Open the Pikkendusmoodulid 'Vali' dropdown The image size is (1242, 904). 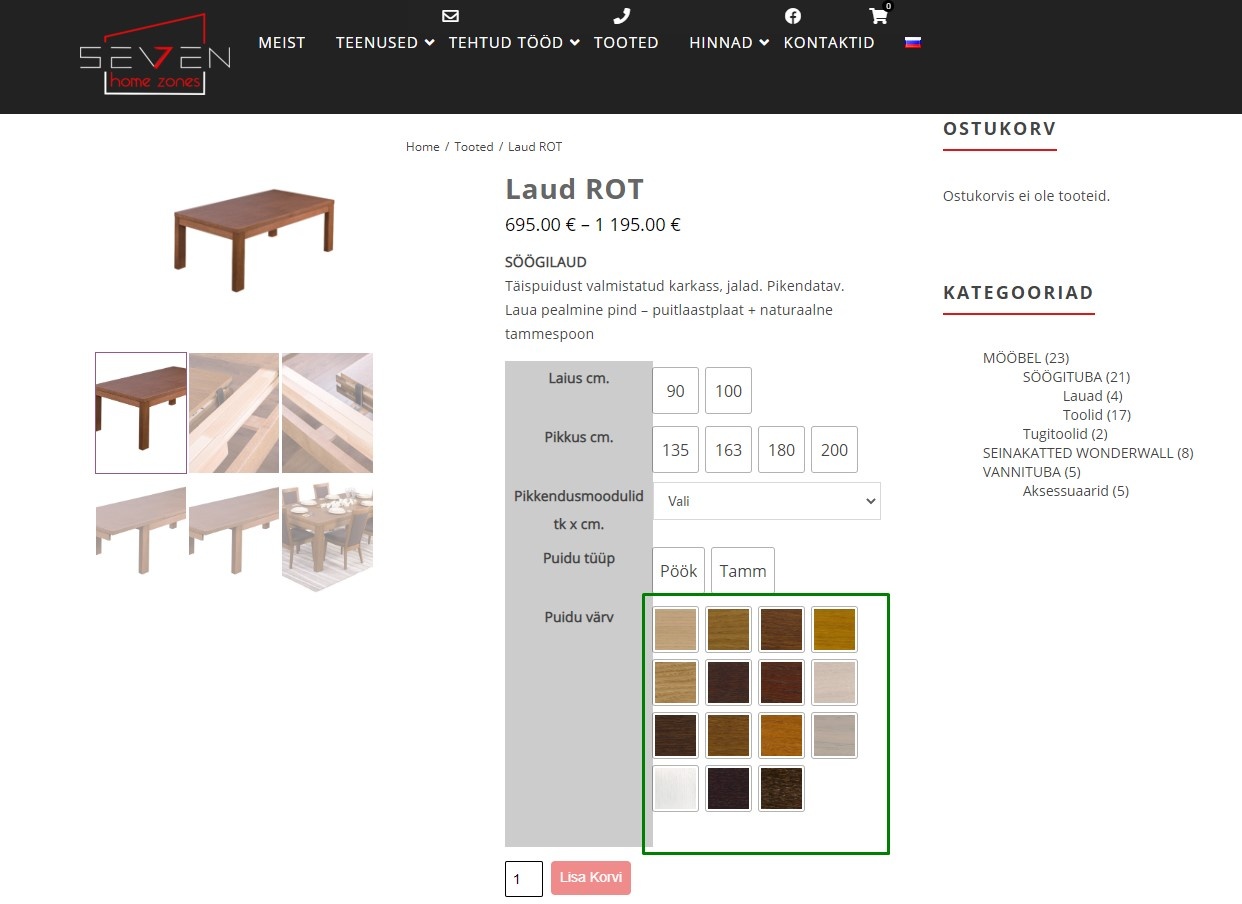point(766,501)
